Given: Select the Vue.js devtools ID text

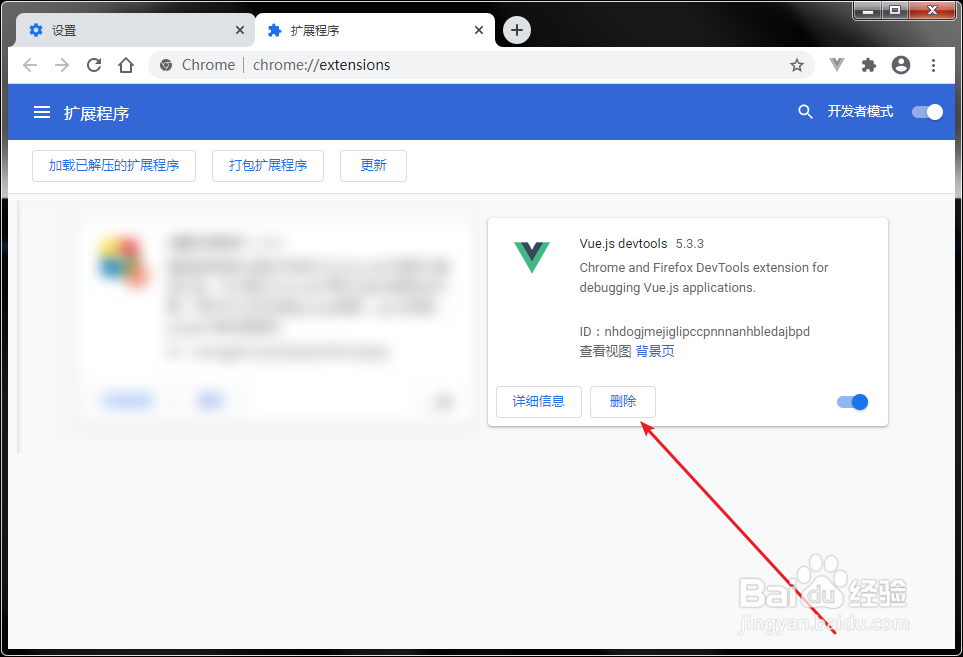Looking at the screenshot, I should coord(695,332).
